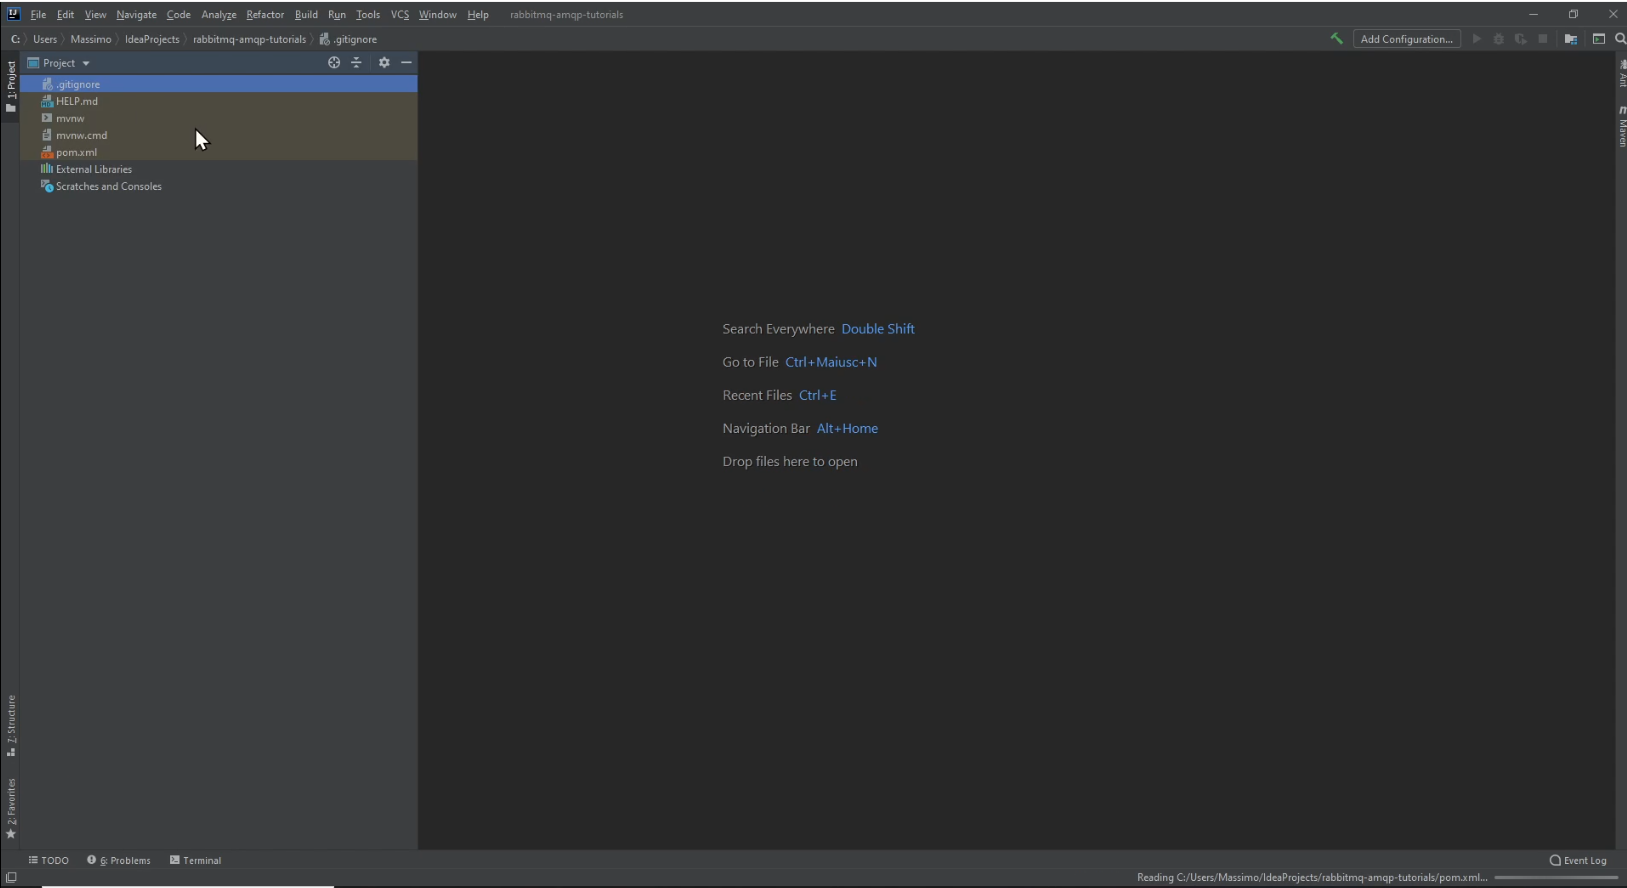
Task: Open the Window menu
Action: click(437, 14)
